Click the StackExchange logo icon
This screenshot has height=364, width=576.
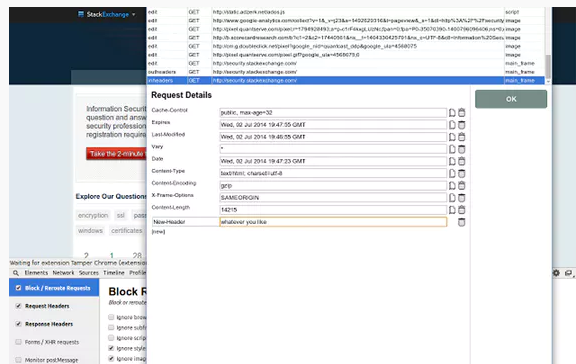click(x=81, y=14)
